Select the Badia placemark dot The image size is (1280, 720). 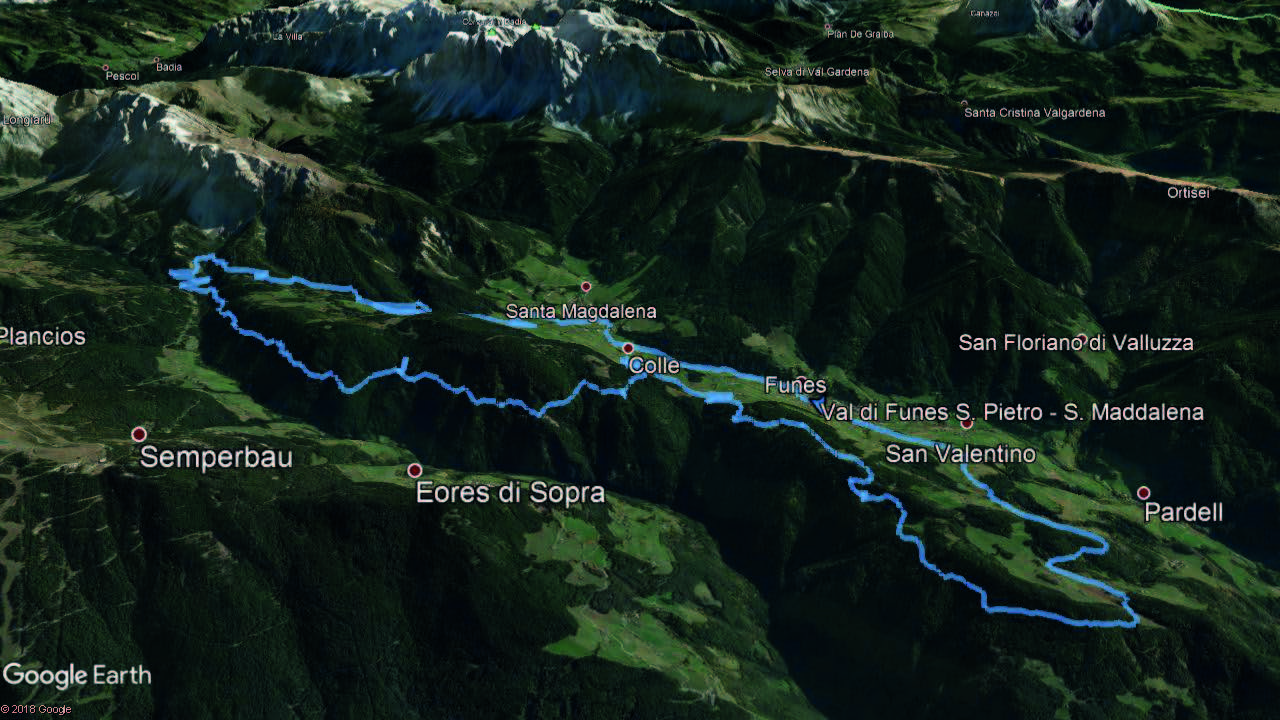(158, 60)
